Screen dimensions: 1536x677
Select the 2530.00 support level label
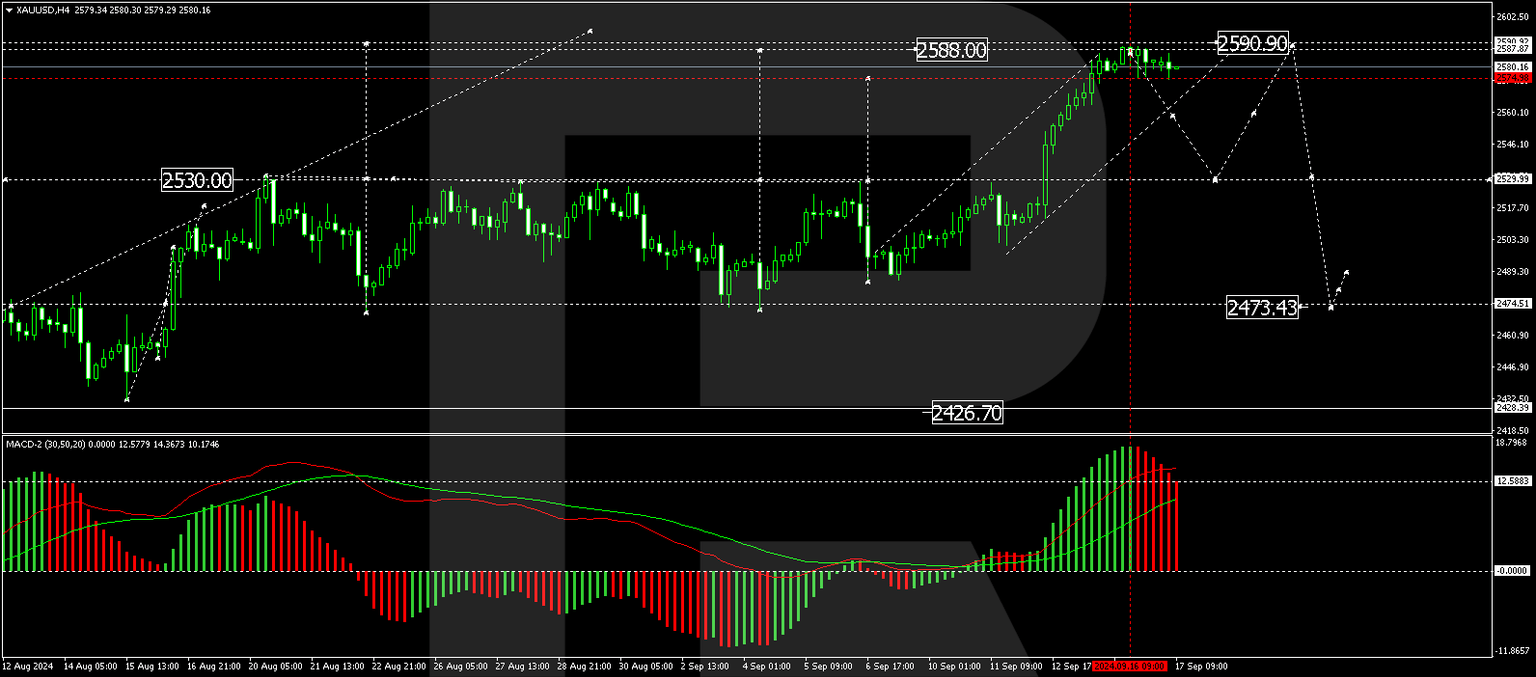coord(196,181)
